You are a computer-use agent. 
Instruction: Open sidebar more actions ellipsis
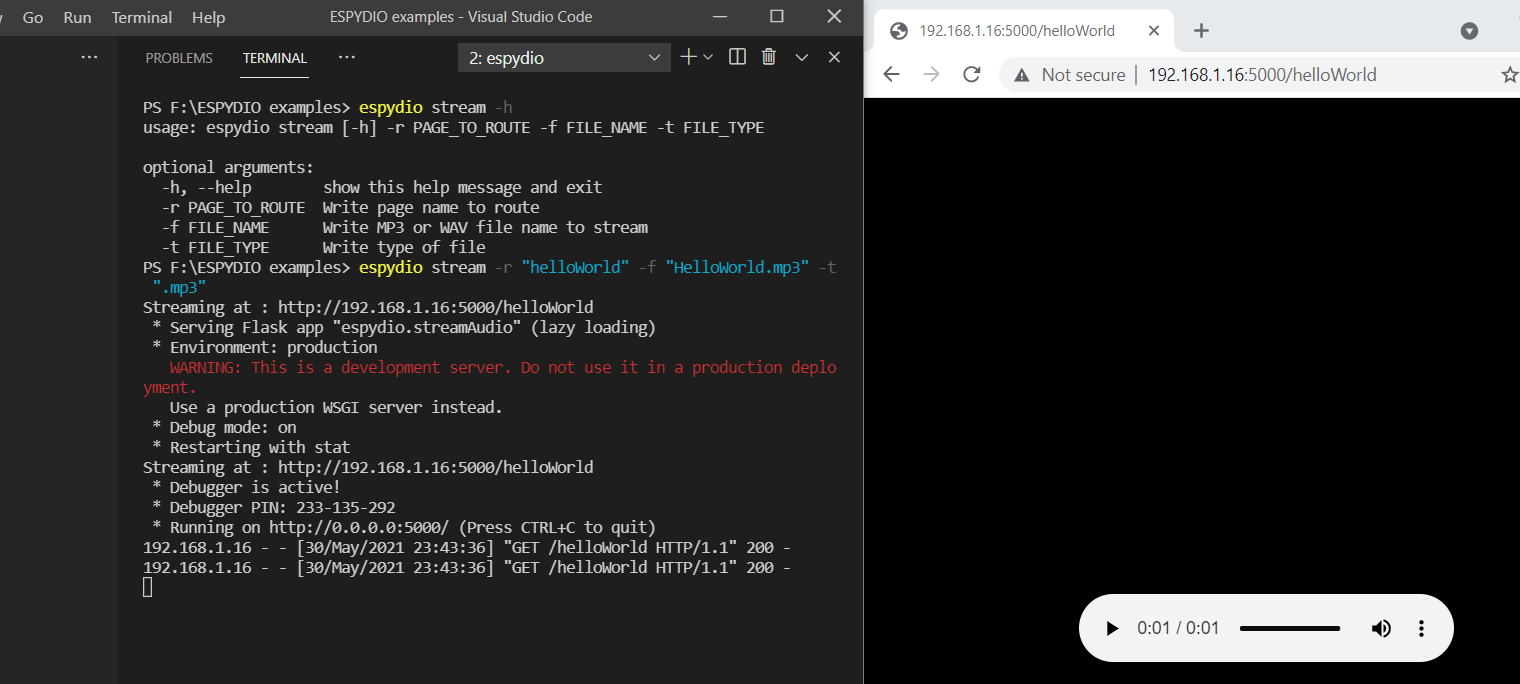pyautogui.click(x=89, y=57)
